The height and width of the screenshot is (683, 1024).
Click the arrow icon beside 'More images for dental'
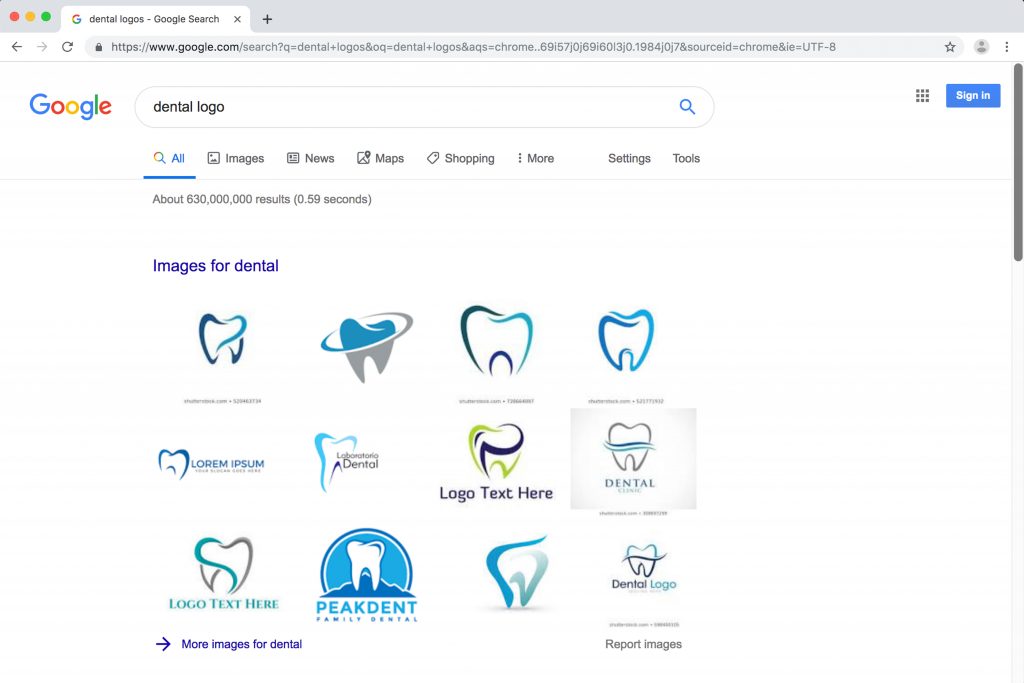pos(163,644)
